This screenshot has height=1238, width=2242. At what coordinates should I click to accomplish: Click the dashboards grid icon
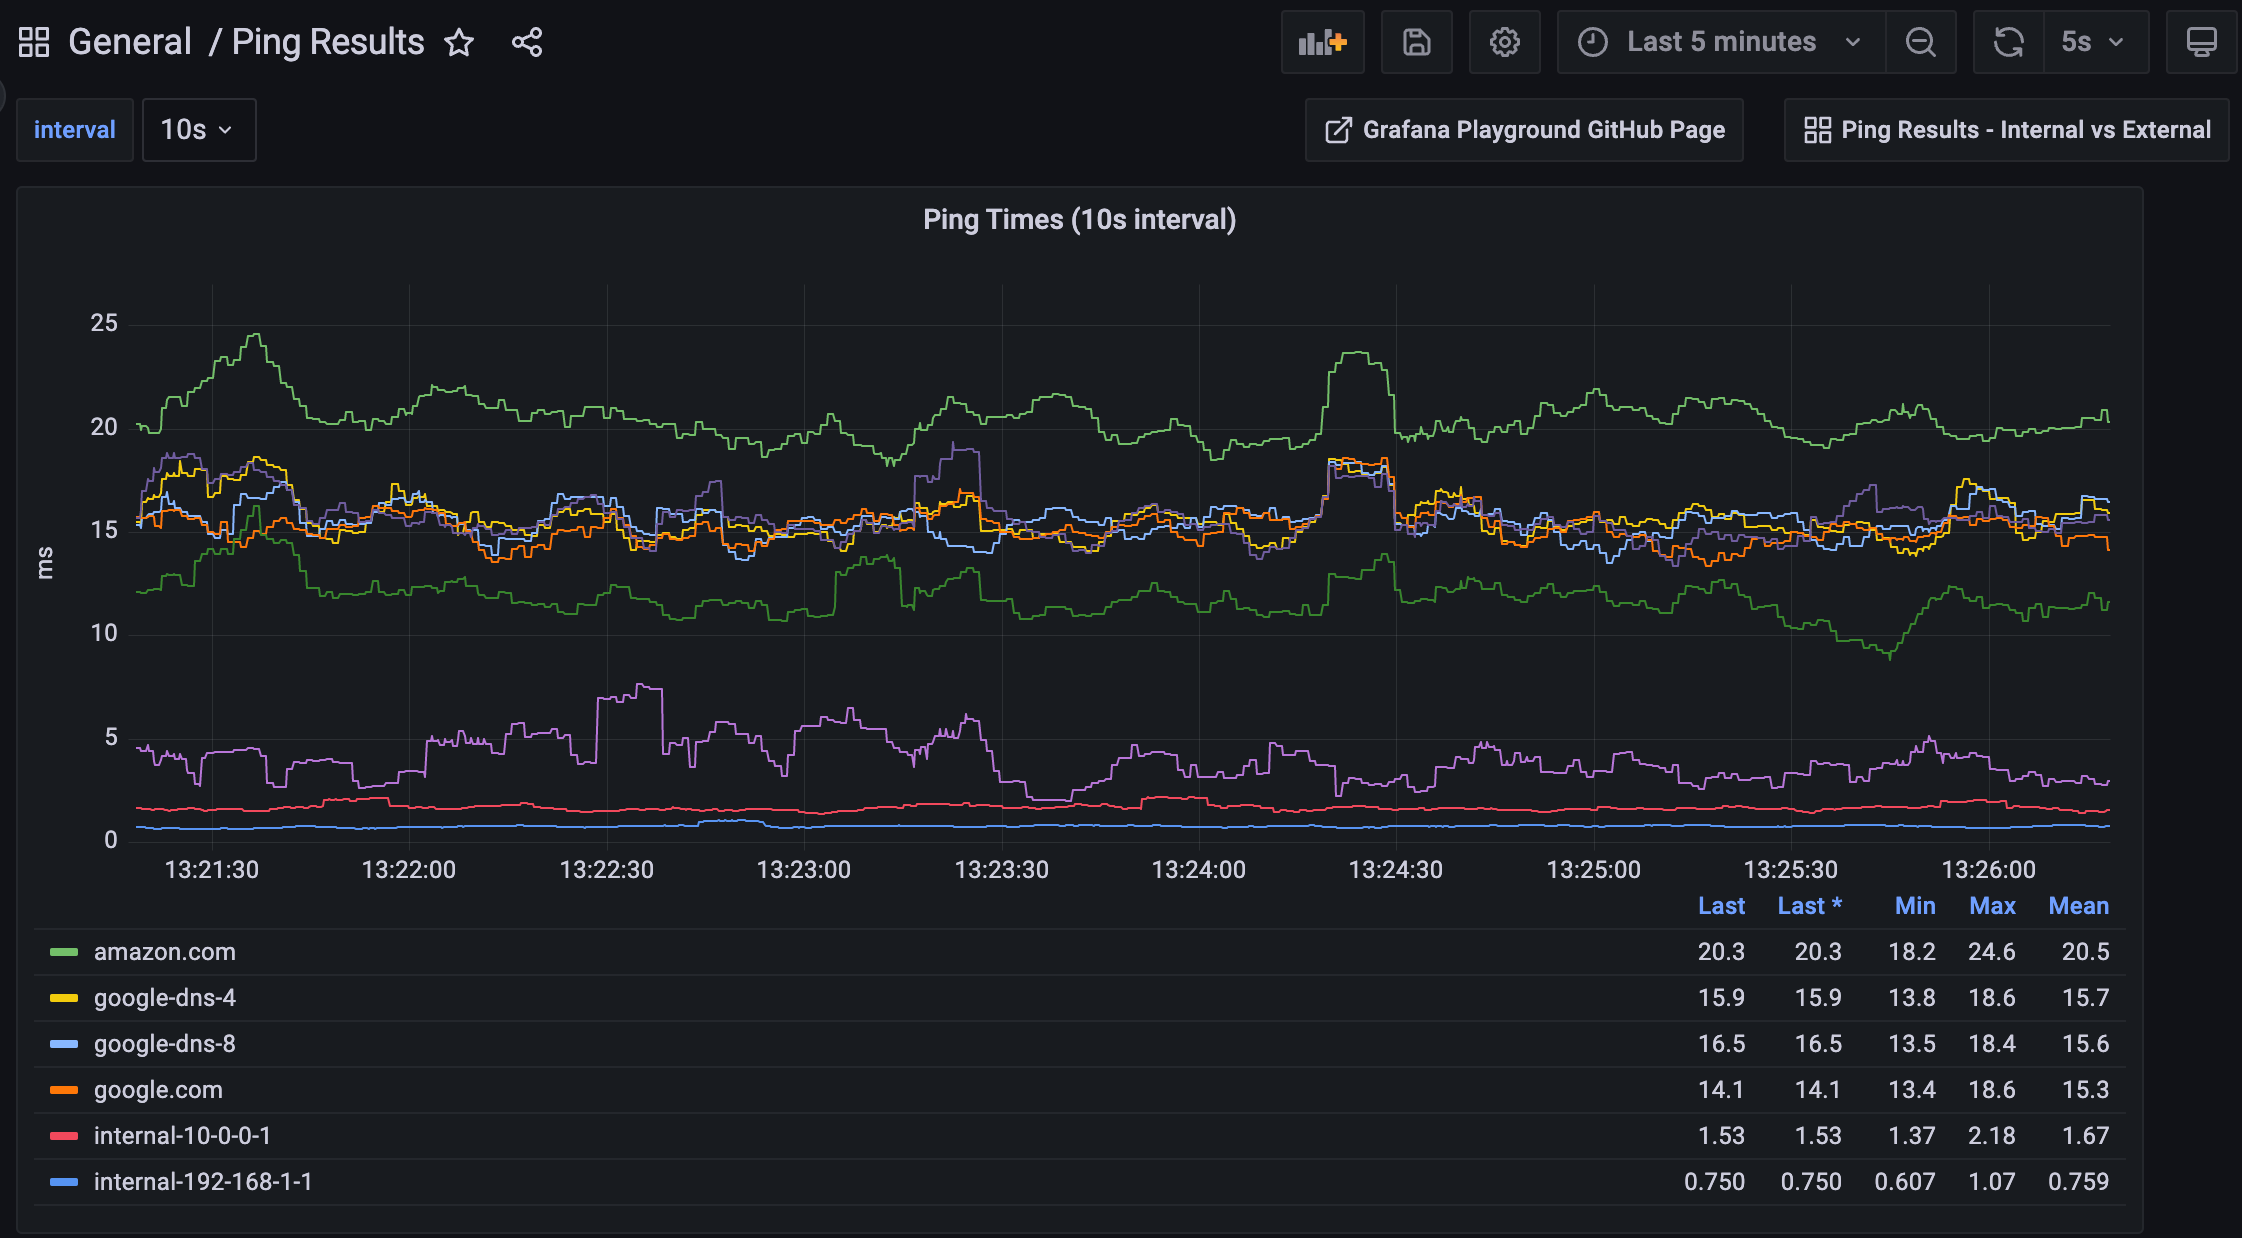(34, 42)
